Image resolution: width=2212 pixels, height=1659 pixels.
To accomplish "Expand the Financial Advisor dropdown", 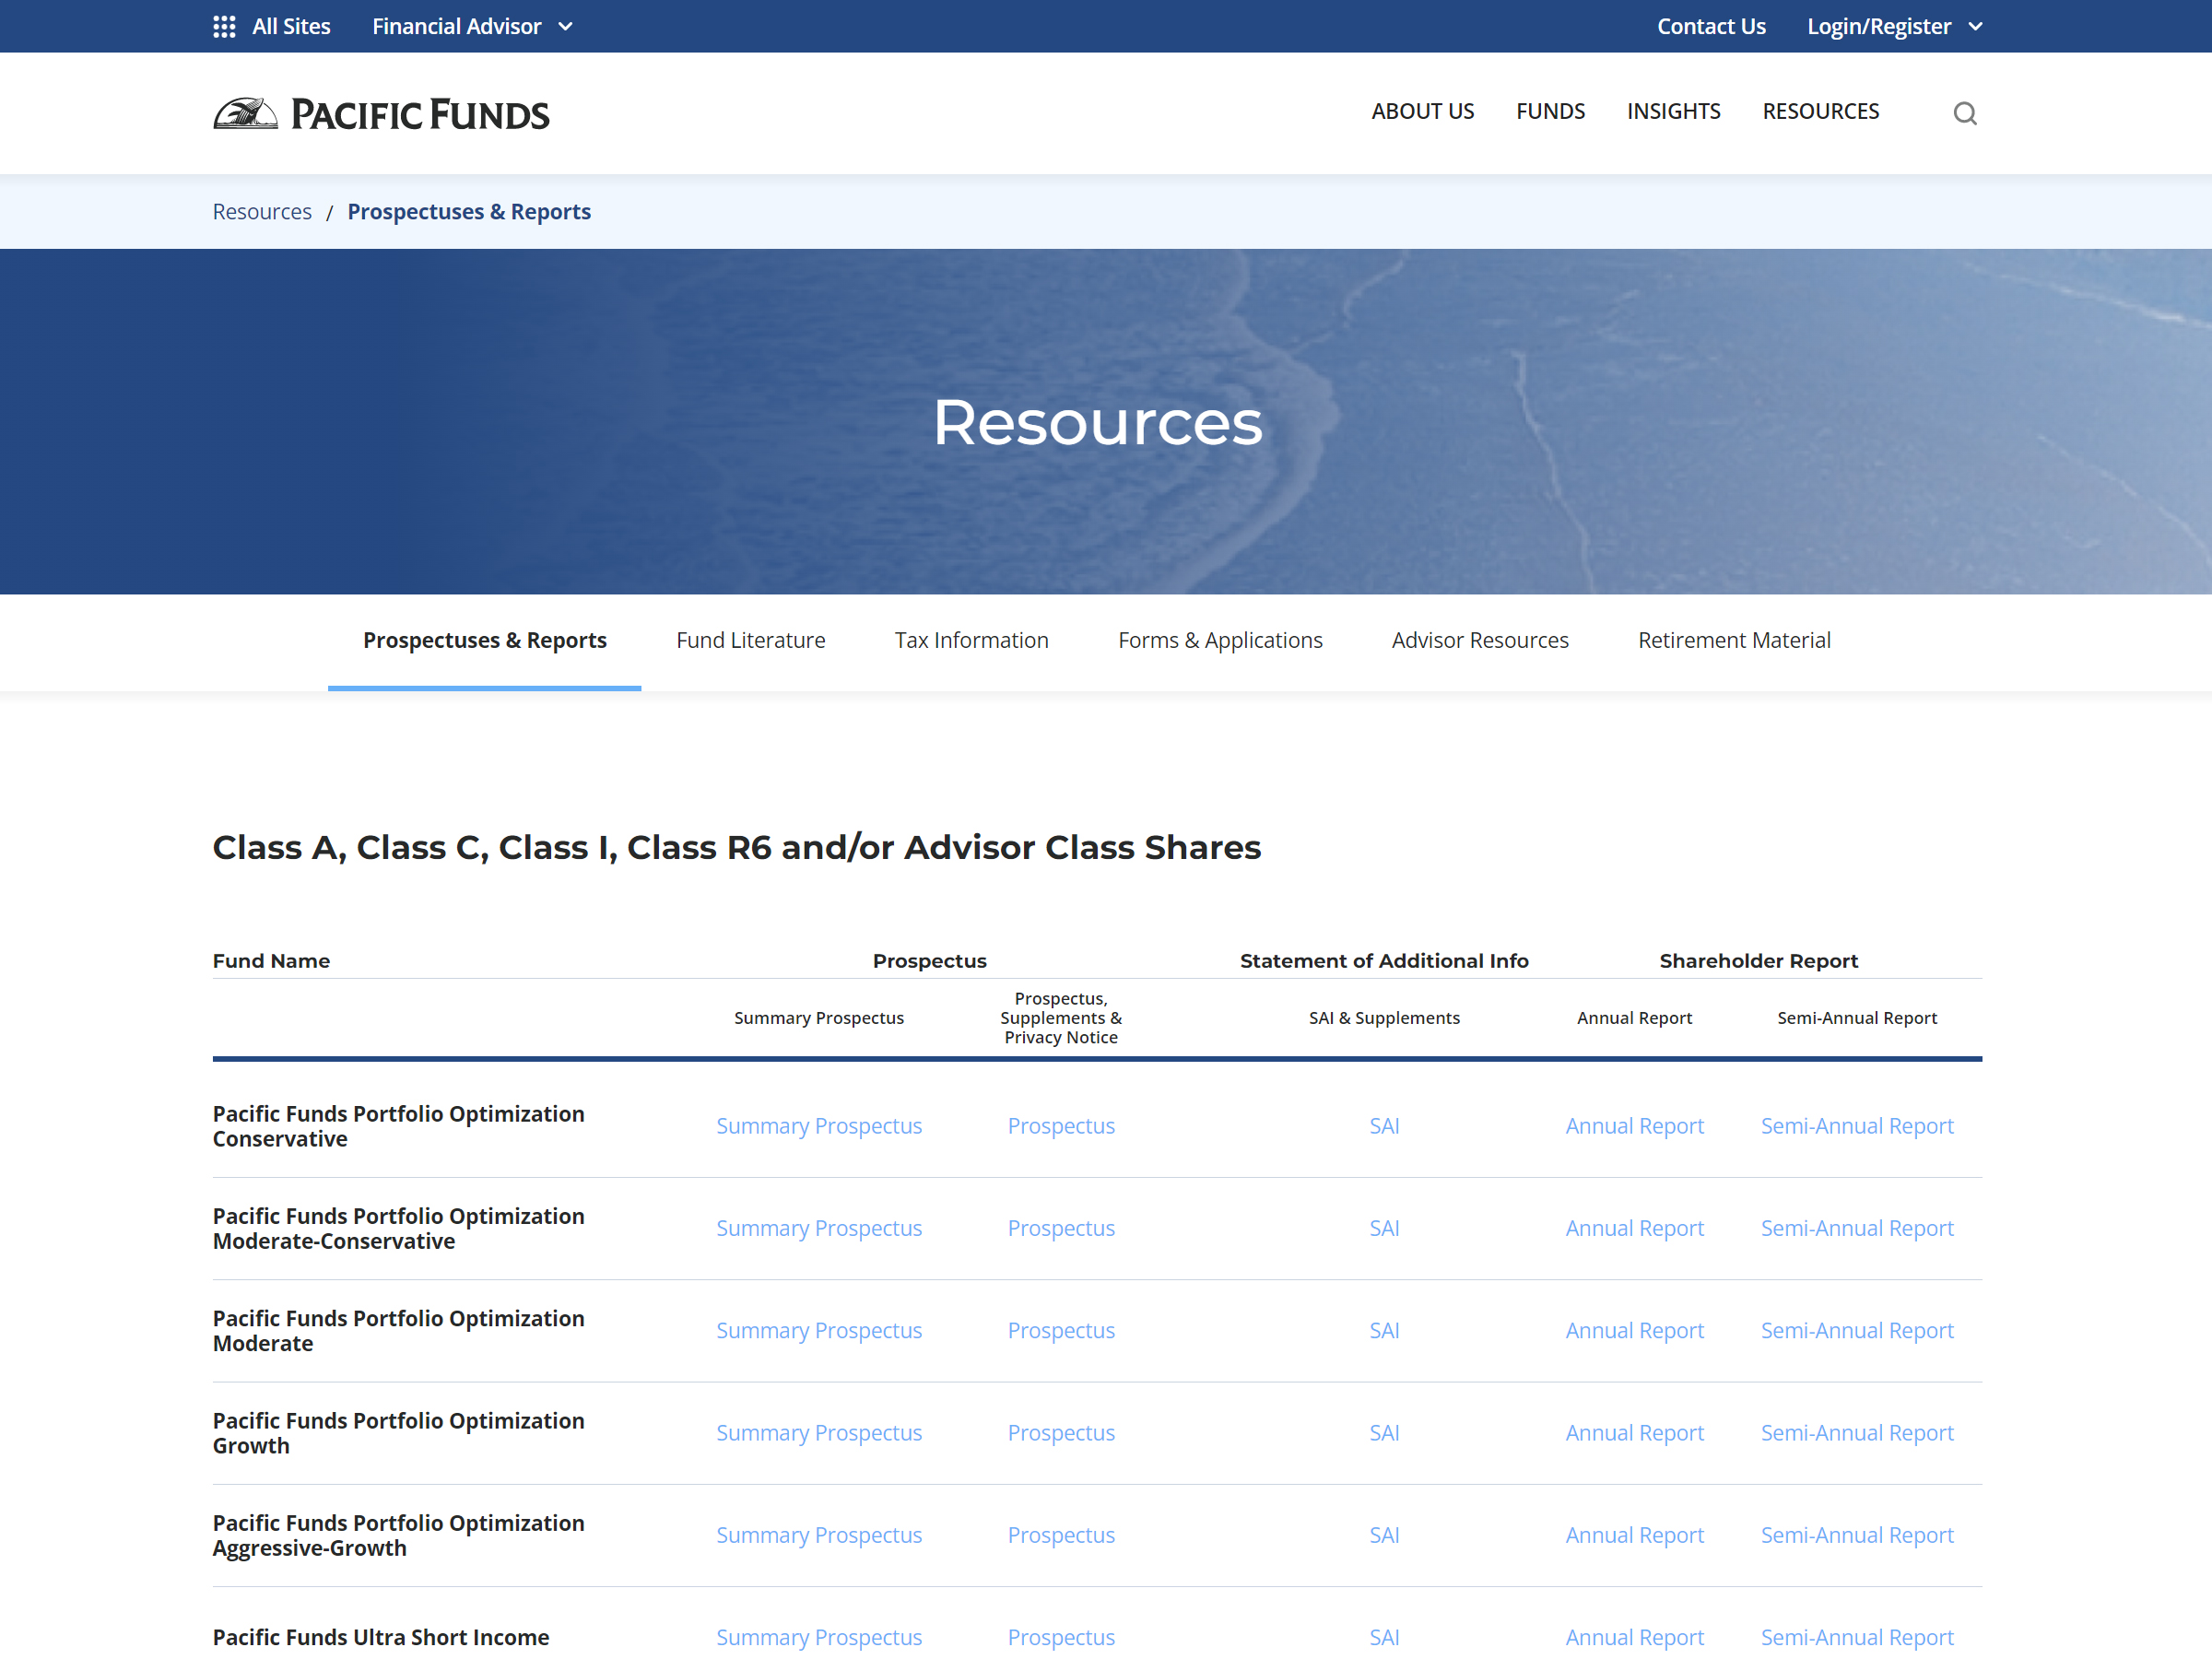I will coord(472,27).
